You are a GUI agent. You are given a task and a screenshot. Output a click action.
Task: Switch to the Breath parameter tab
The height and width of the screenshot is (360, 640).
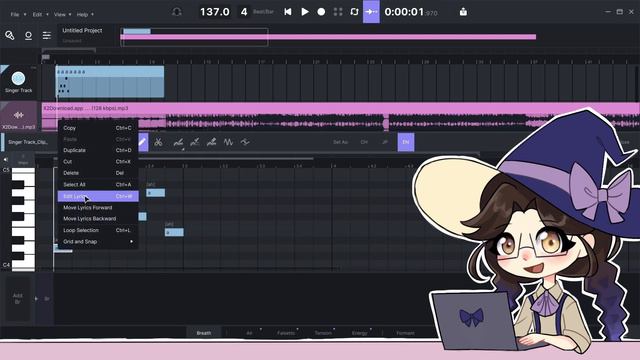204,333
